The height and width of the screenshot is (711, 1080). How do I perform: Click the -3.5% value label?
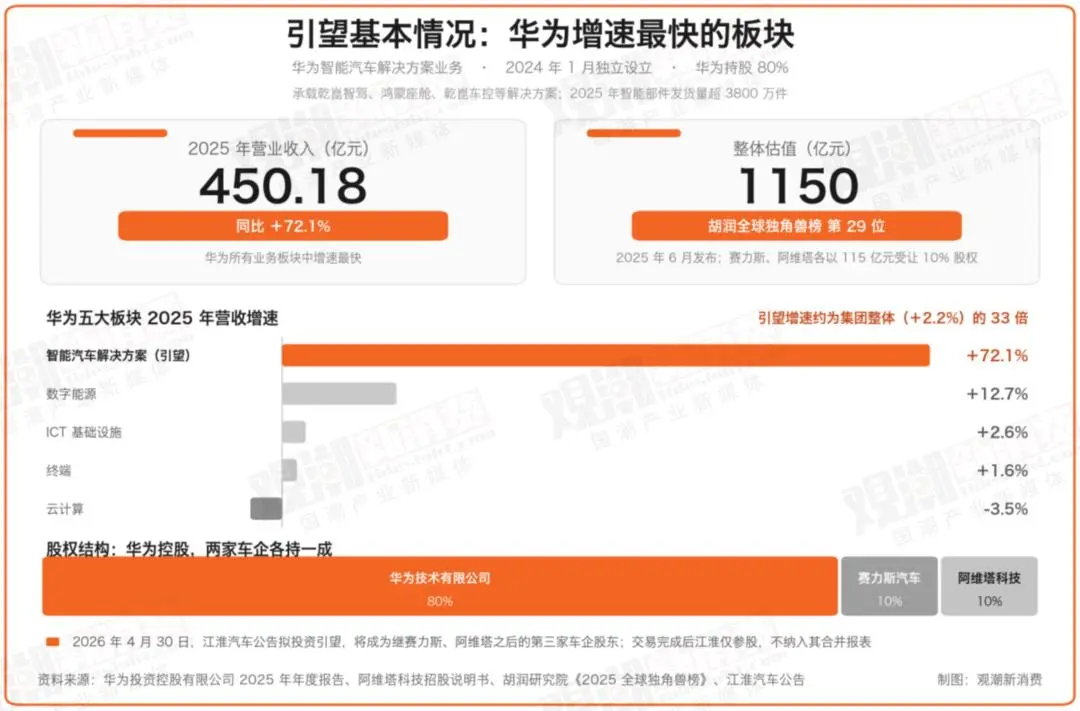(1006, 509)
